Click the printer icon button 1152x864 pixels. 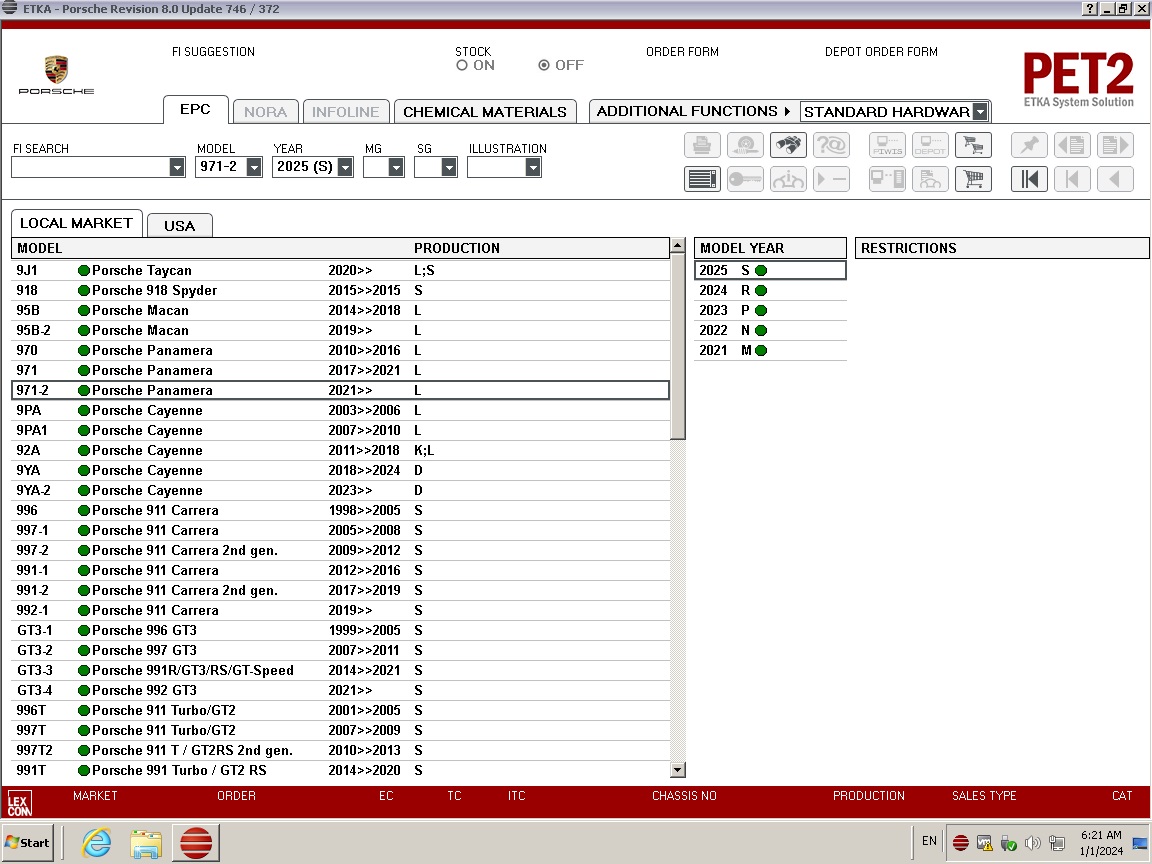click(x=702, y=145)
